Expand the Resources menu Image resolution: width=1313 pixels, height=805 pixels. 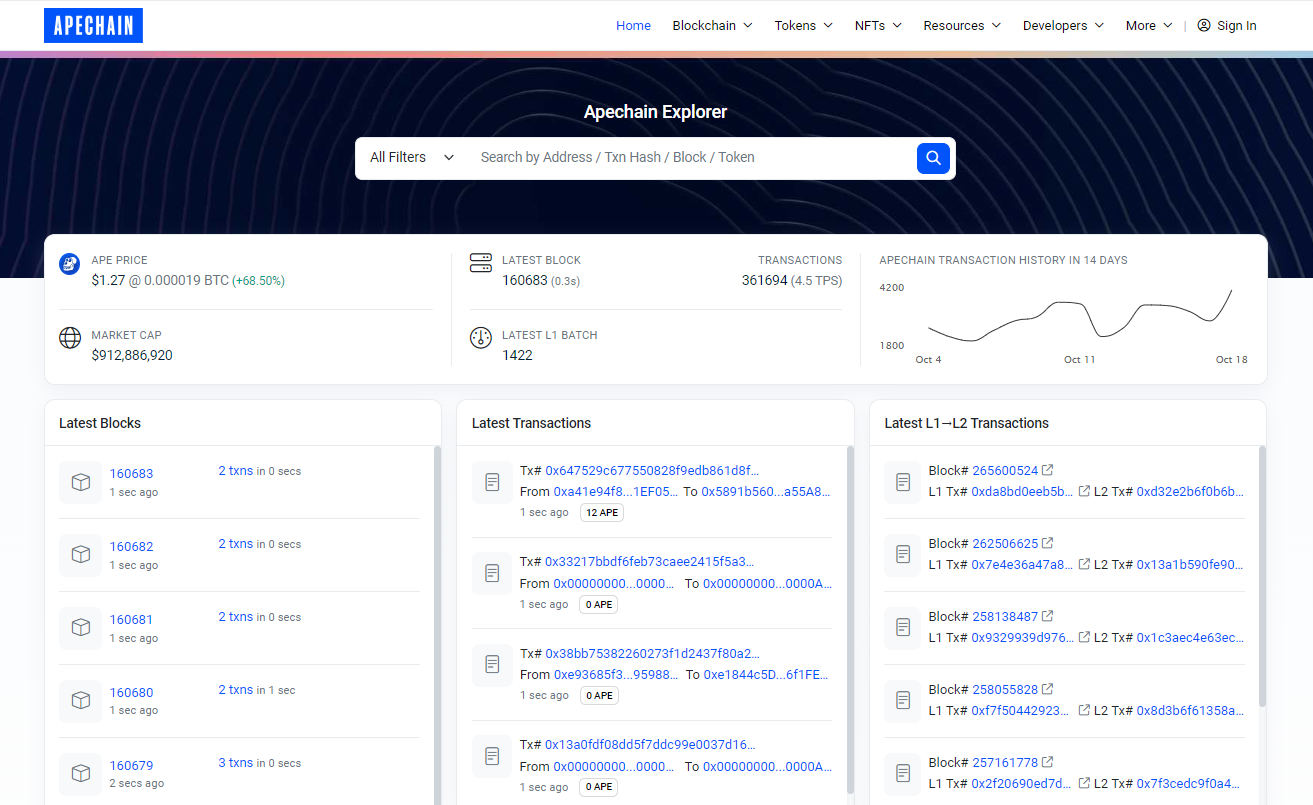(963, 25)
